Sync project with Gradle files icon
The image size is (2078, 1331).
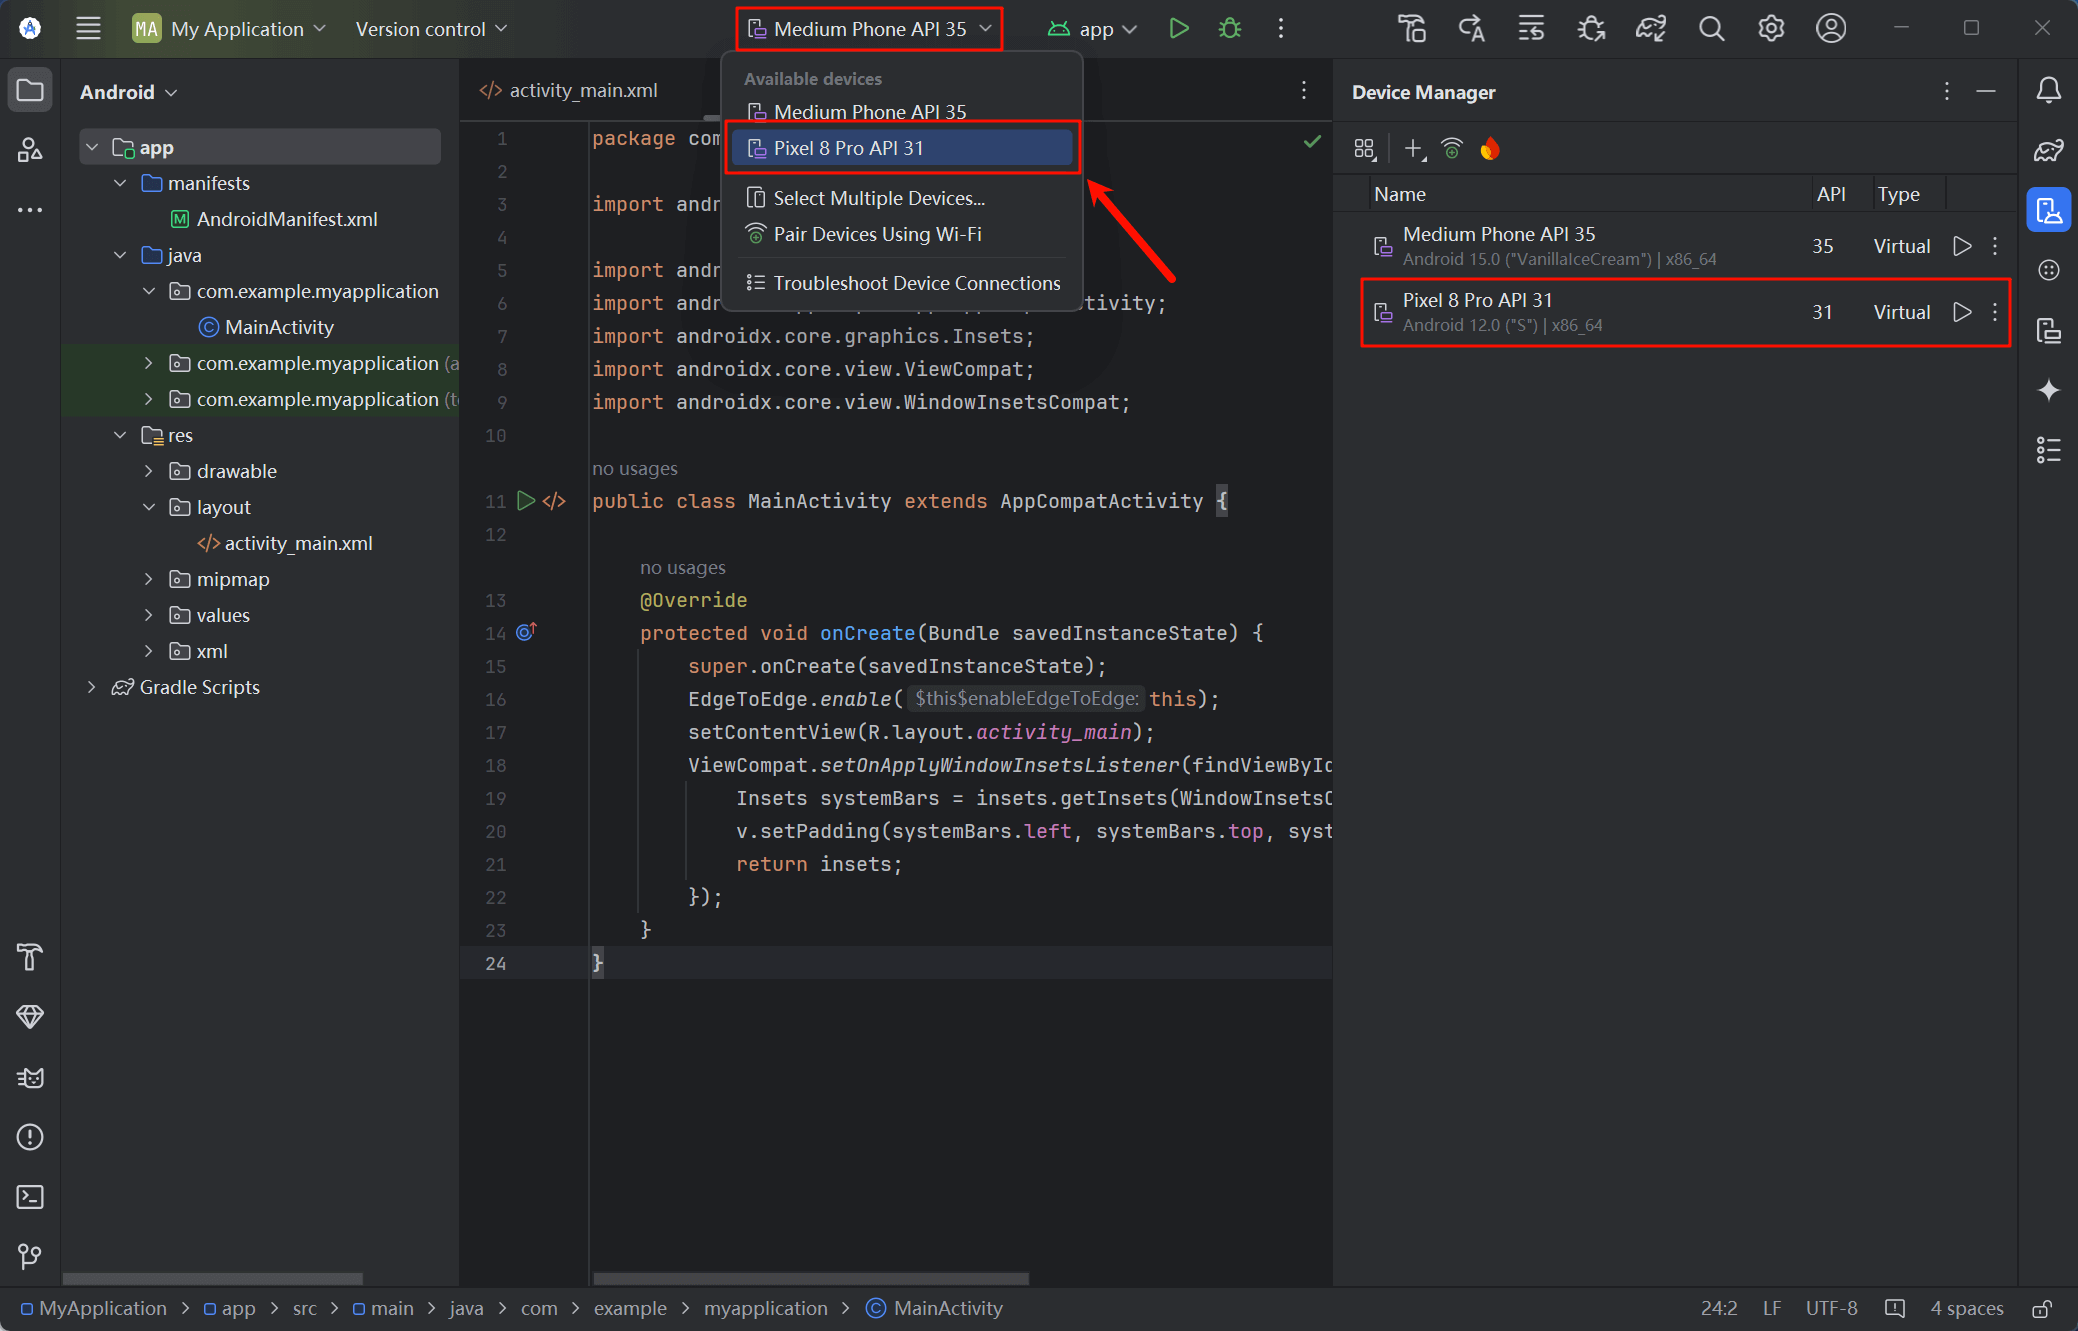click(1651, 29)
